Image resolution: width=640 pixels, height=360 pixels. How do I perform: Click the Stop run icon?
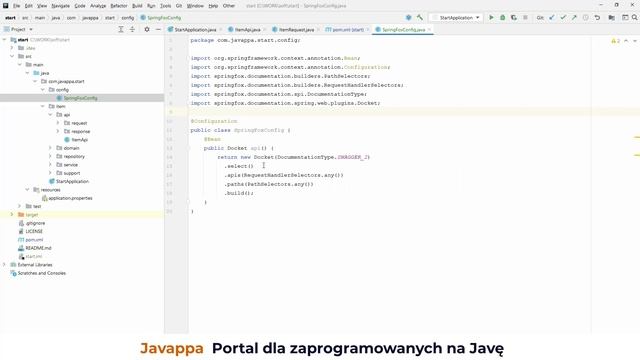click(525, 18)
